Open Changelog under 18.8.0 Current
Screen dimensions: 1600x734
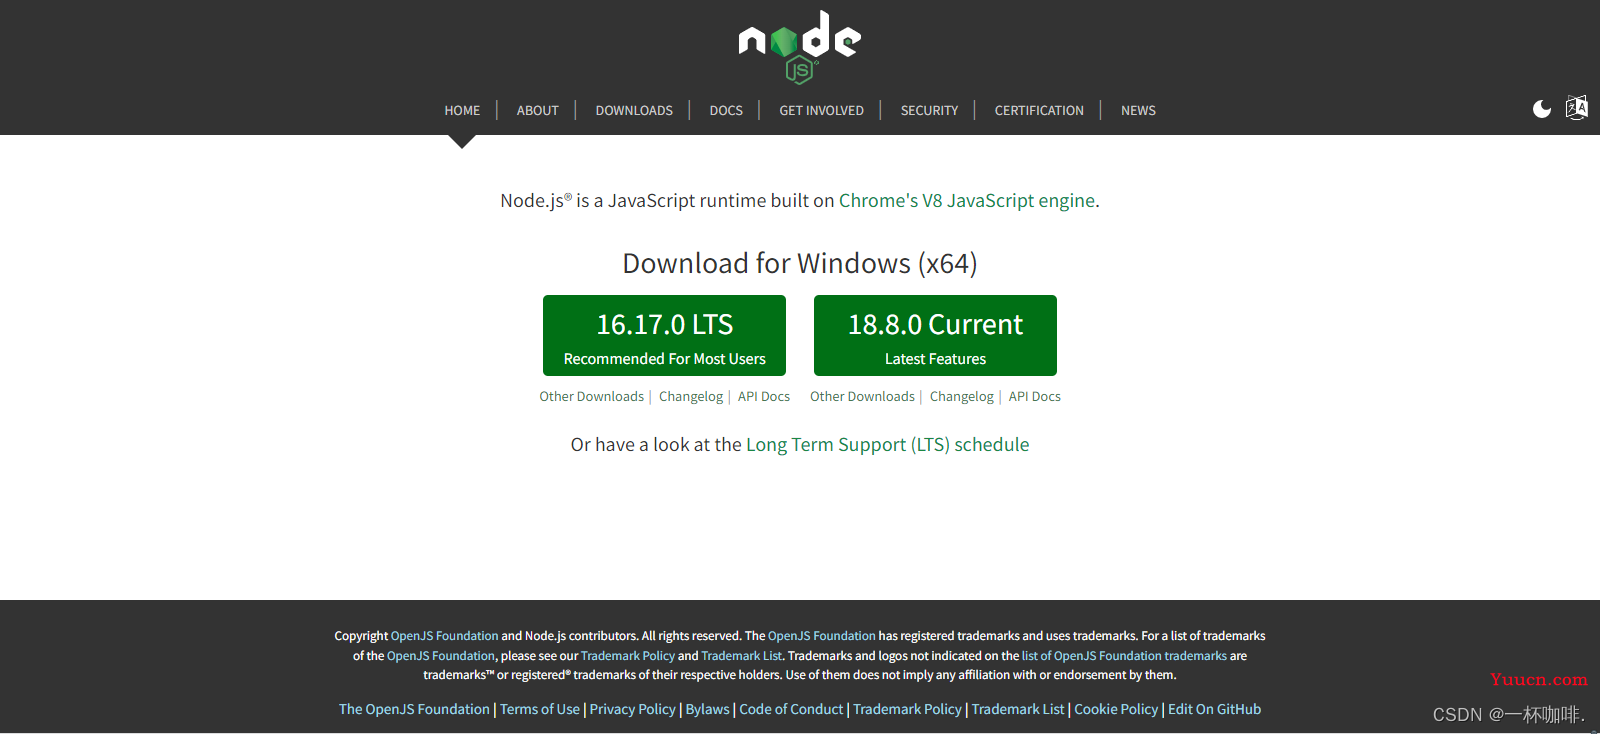tap(962, 397)
